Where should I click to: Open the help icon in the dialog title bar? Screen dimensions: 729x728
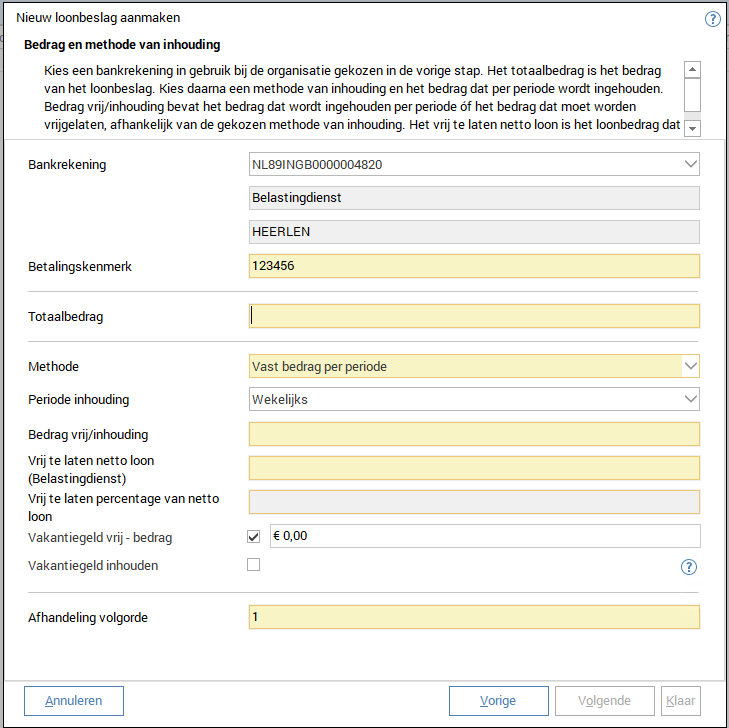(713, 19)
